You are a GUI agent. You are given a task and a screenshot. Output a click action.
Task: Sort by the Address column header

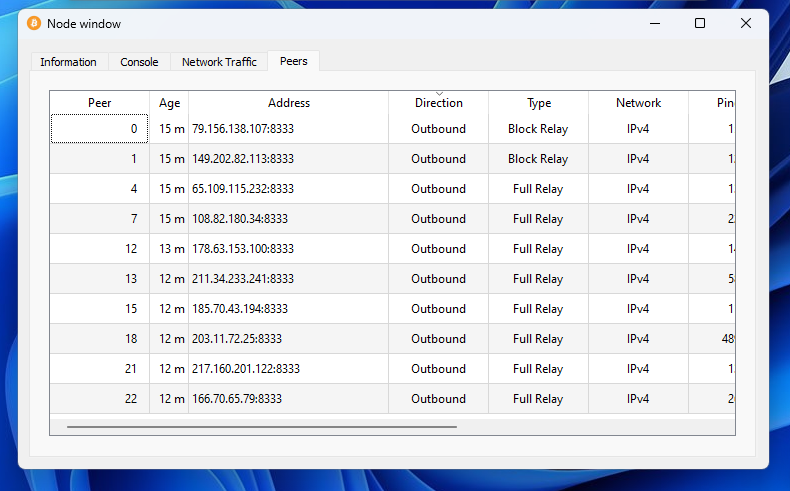289,103
